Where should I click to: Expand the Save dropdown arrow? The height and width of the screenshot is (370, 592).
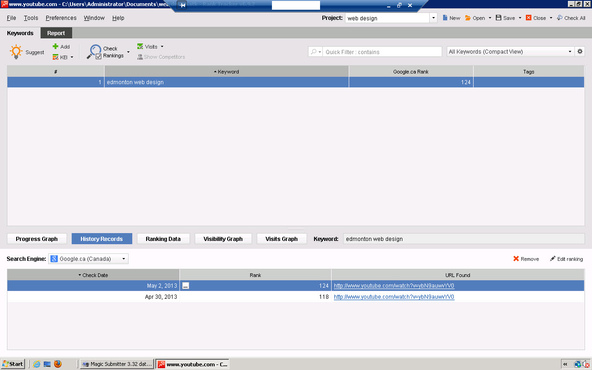[520, 18]
